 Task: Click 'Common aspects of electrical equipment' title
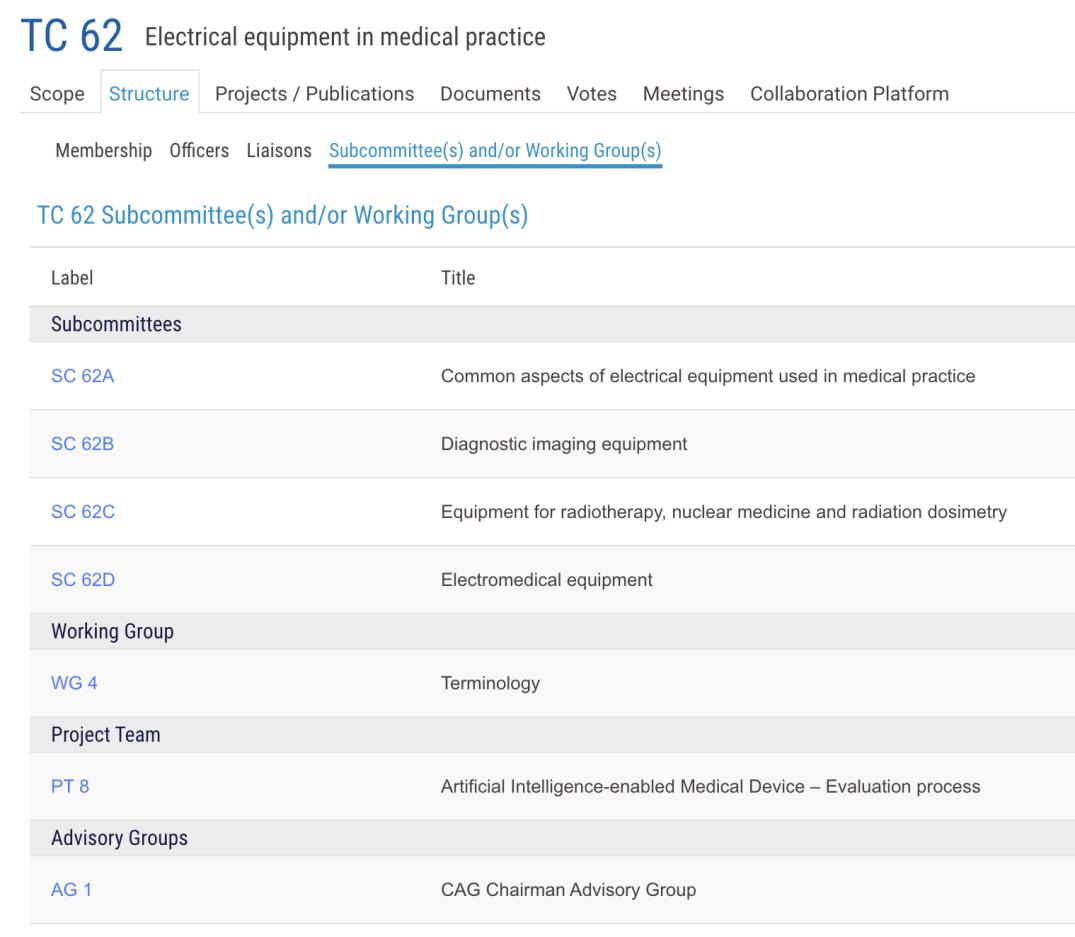708,376
